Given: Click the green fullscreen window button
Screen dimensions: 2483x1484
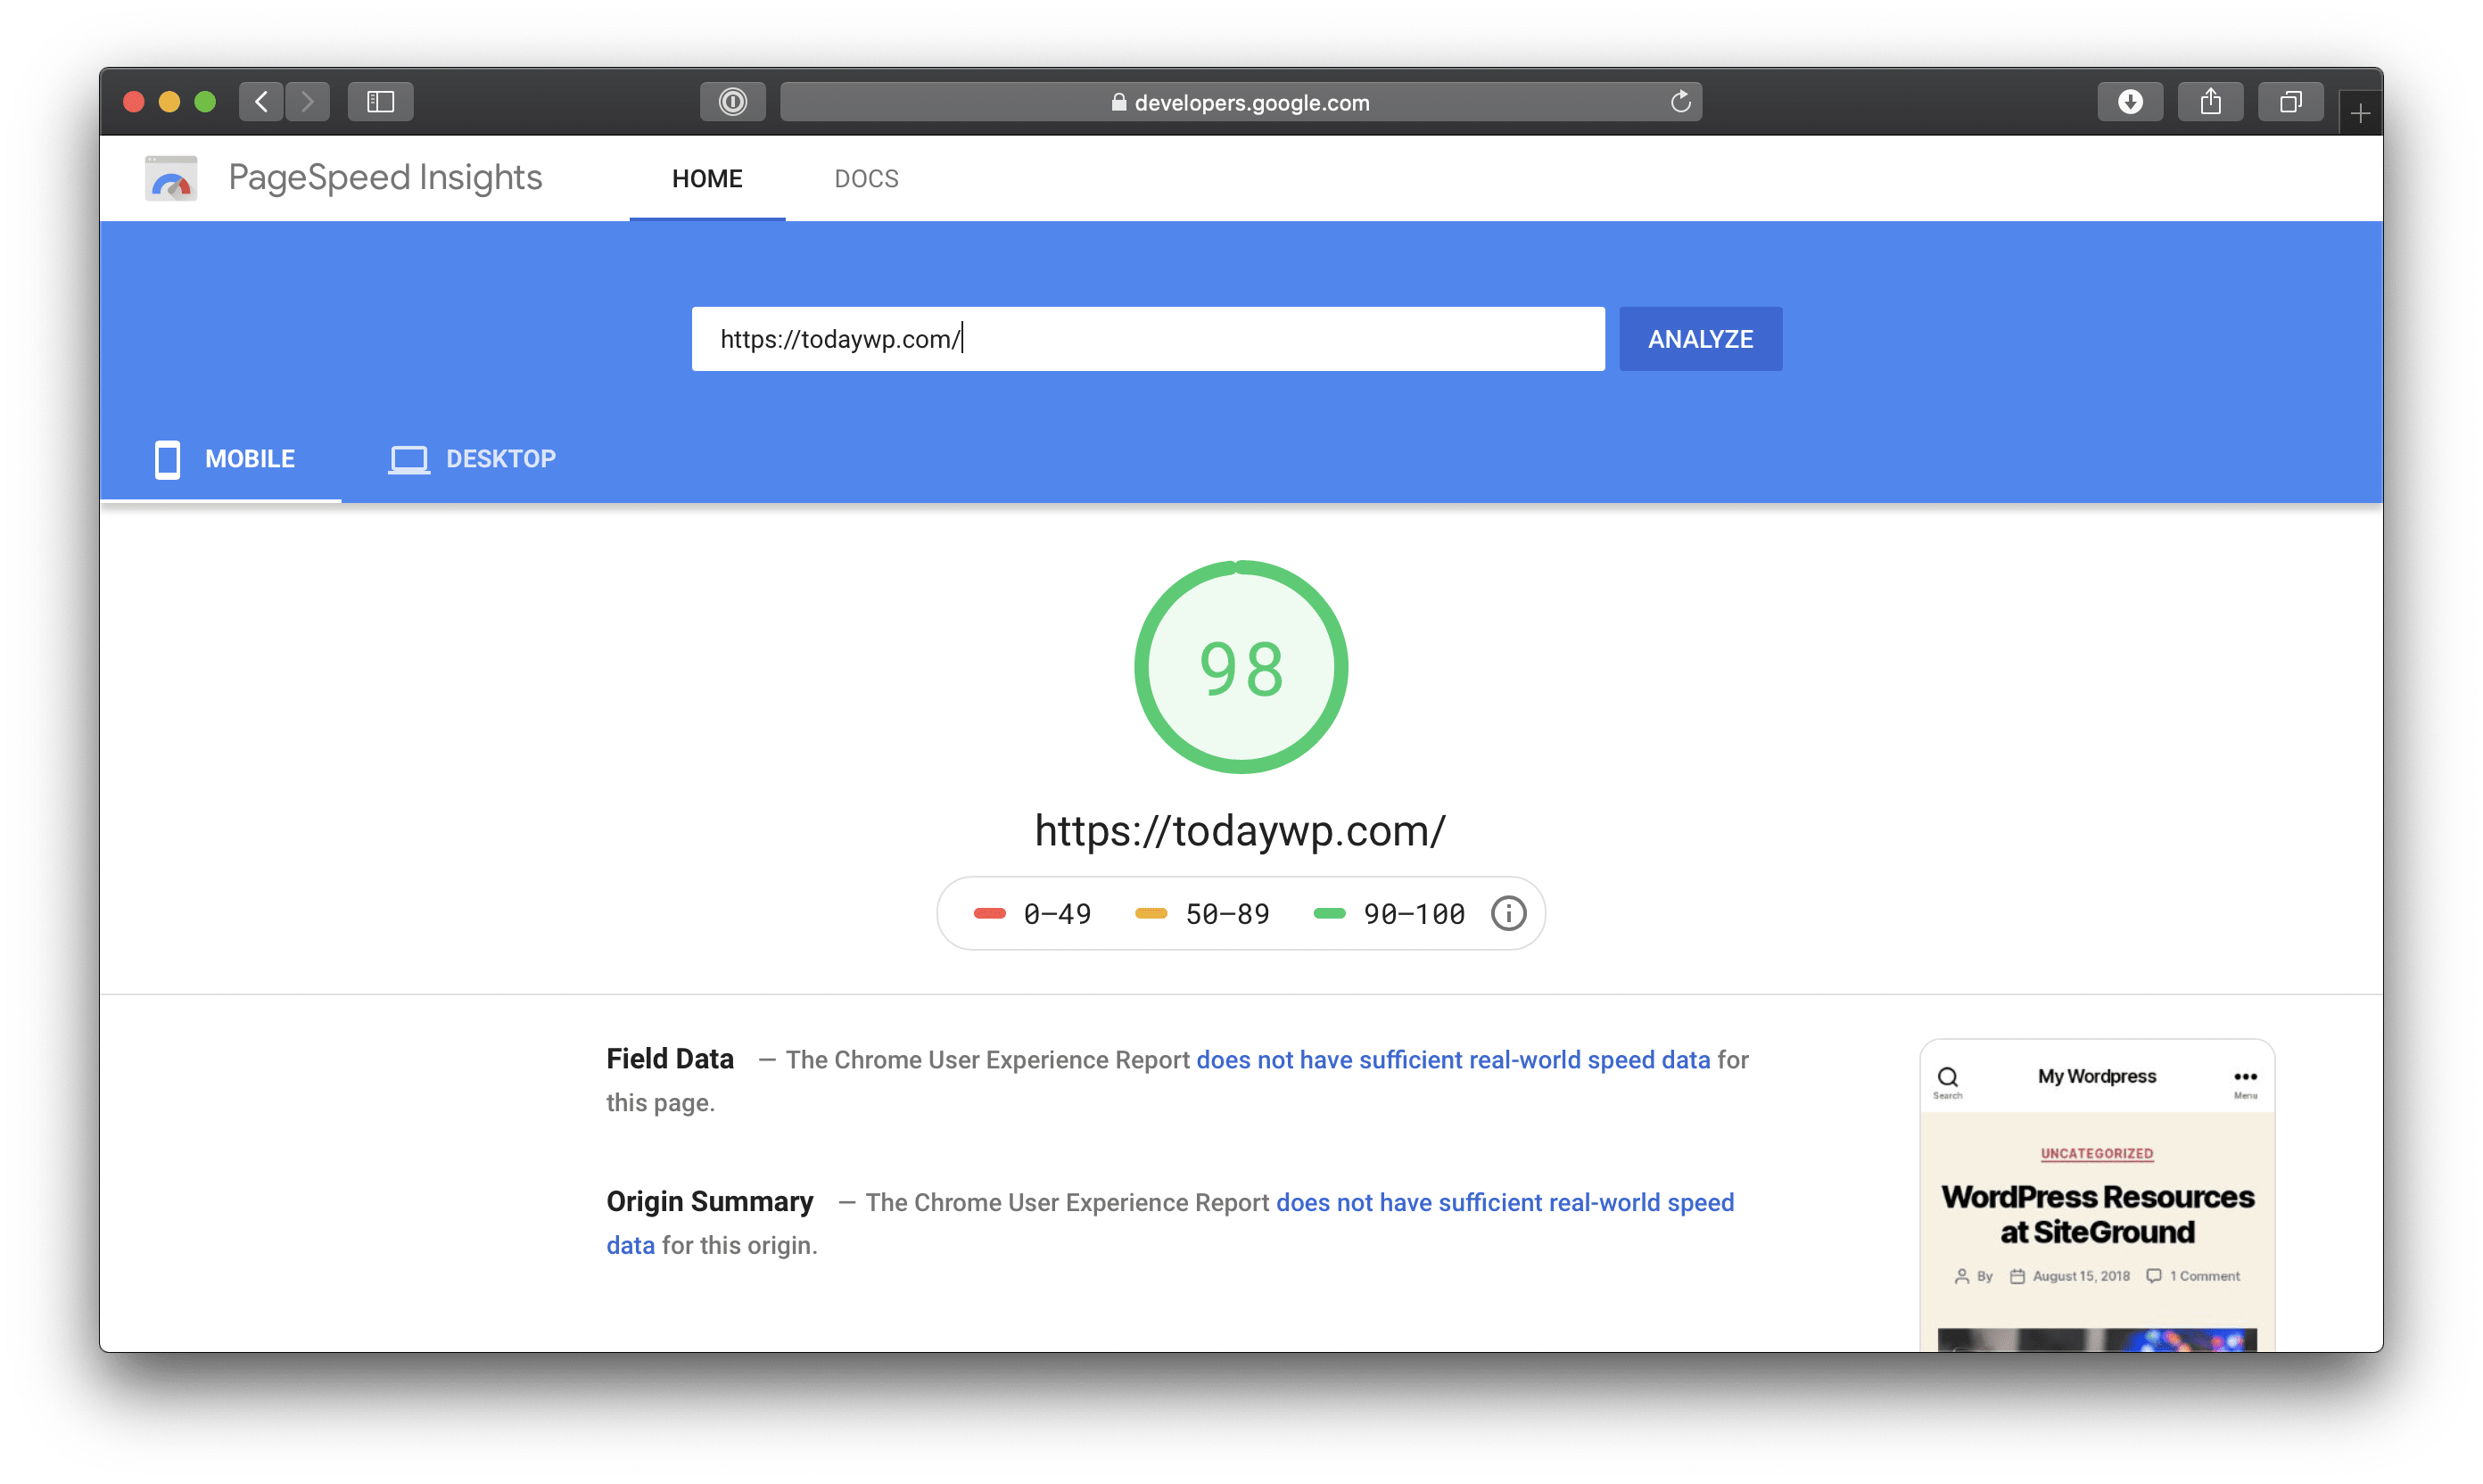Looking at the screenshot, I should (x=205, y=102).
